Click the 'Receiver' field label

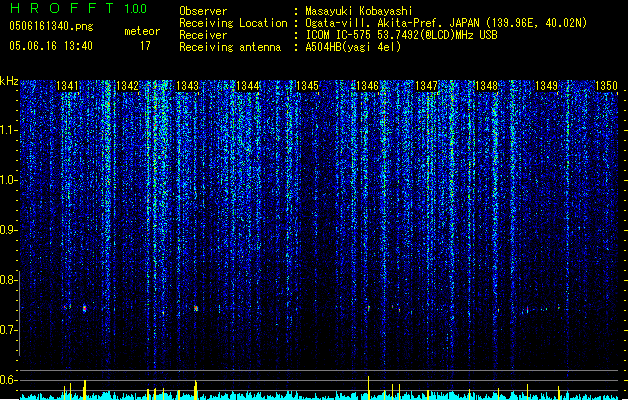(203, 35)
